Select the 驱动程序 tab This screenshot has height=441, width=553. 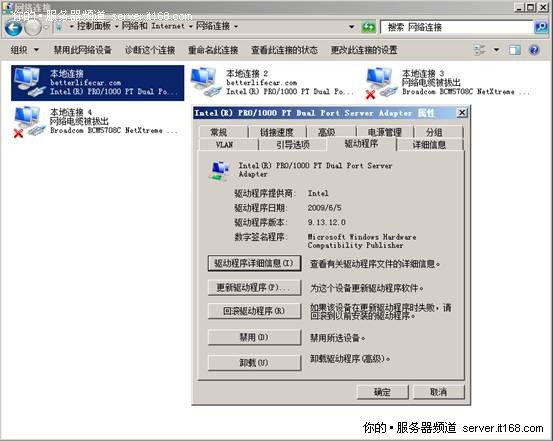click(361, 144)
